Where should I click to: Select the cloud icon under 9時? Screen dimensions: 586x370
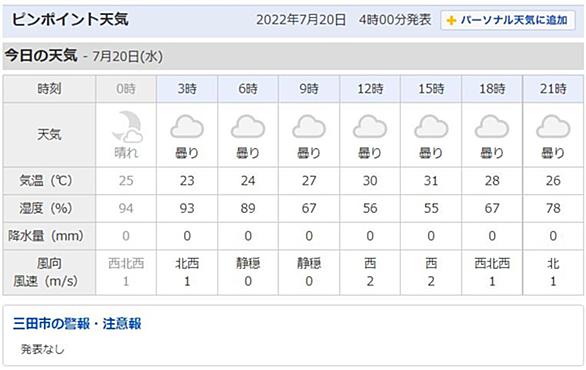pyautogui.click(x=309, y=127)
